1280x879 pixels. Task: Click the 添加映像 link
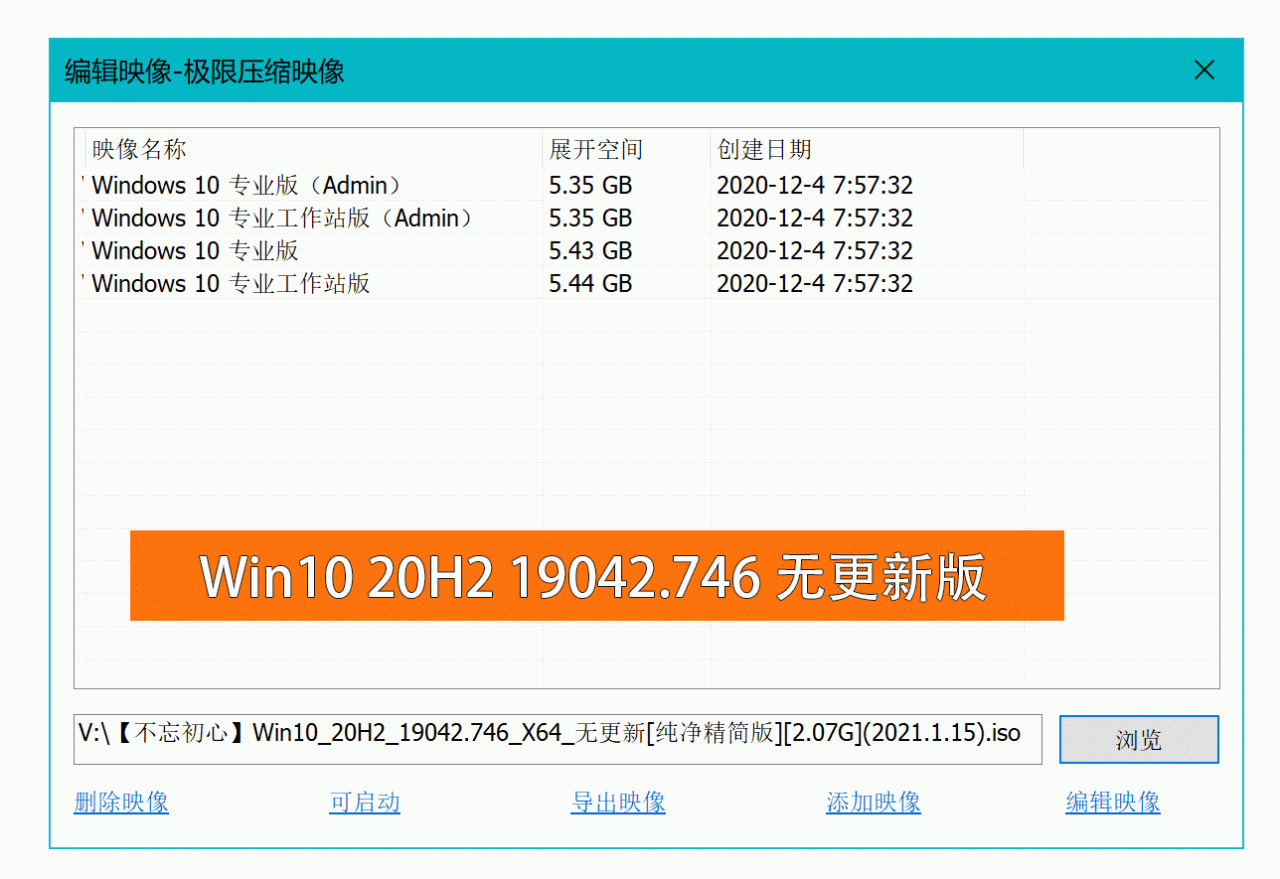[873, 802]
